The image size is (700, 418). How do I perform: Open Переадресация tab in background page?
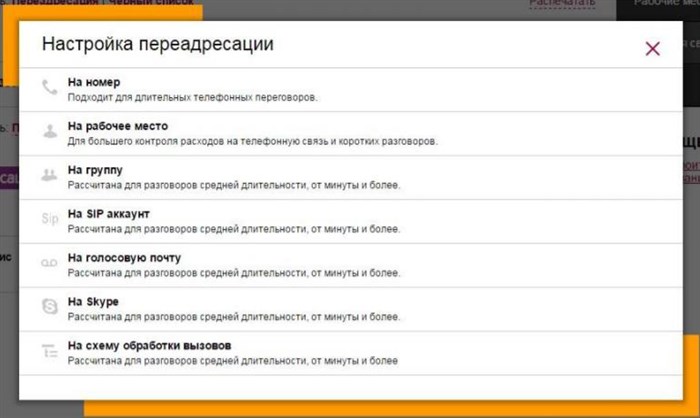54,2
